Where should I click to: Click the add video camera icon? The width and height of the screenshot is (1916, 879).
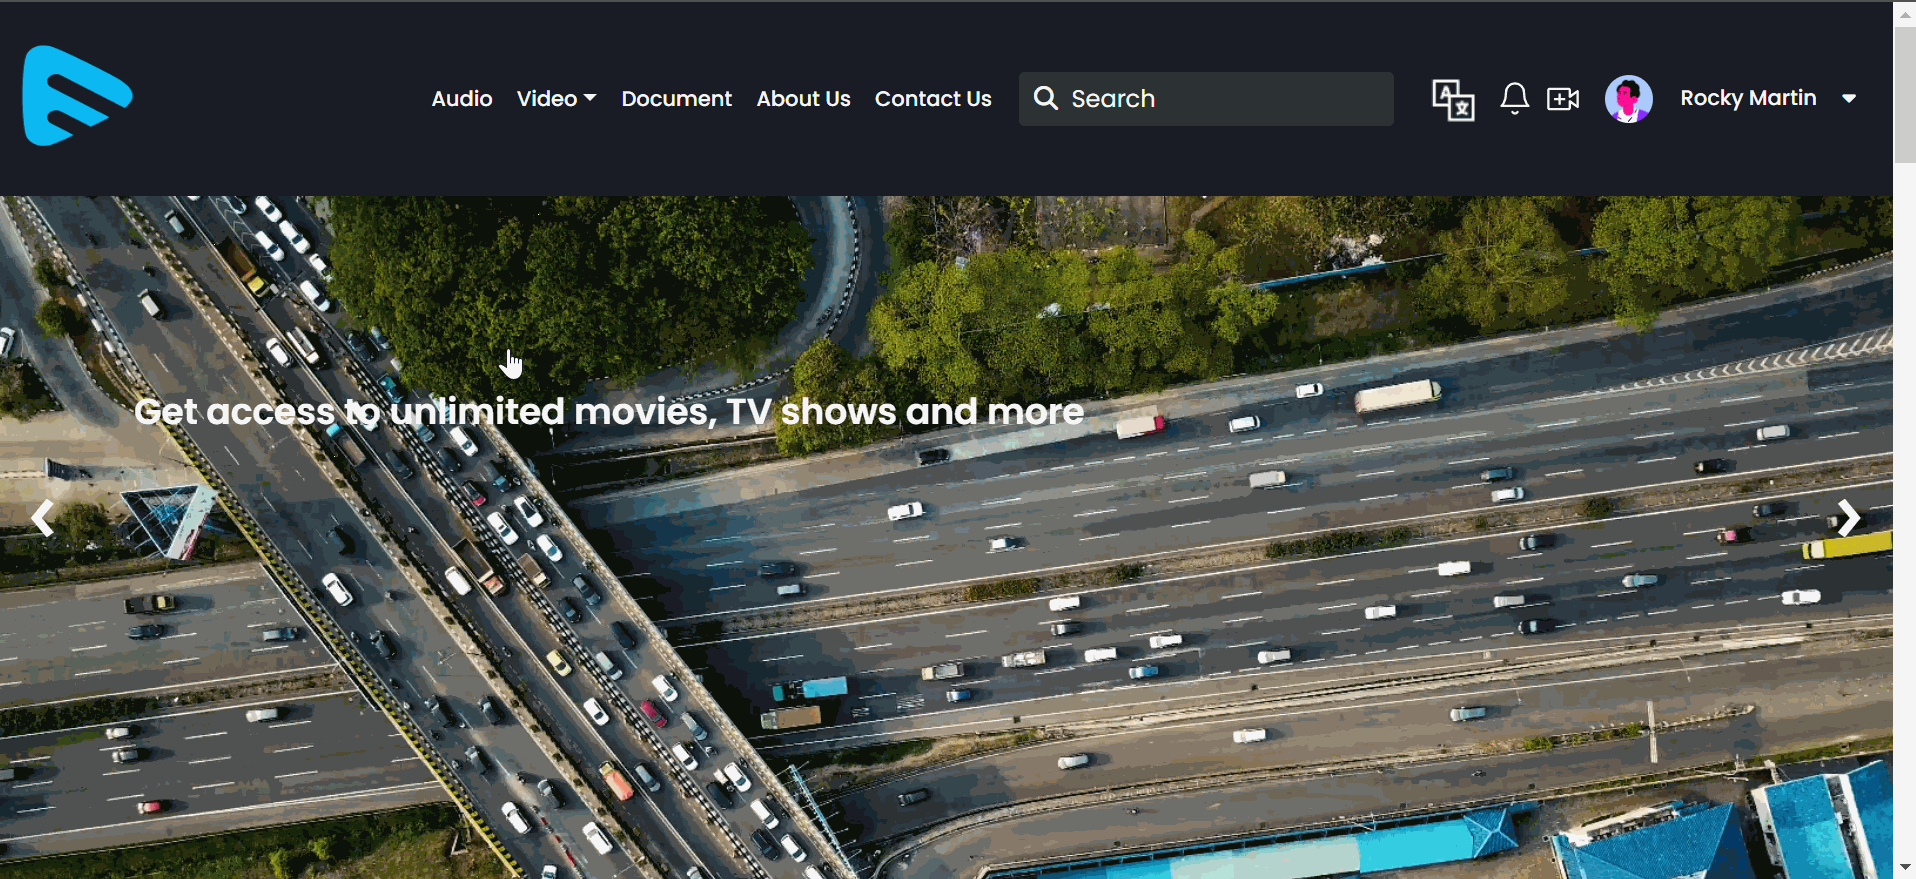point(1562,98)
